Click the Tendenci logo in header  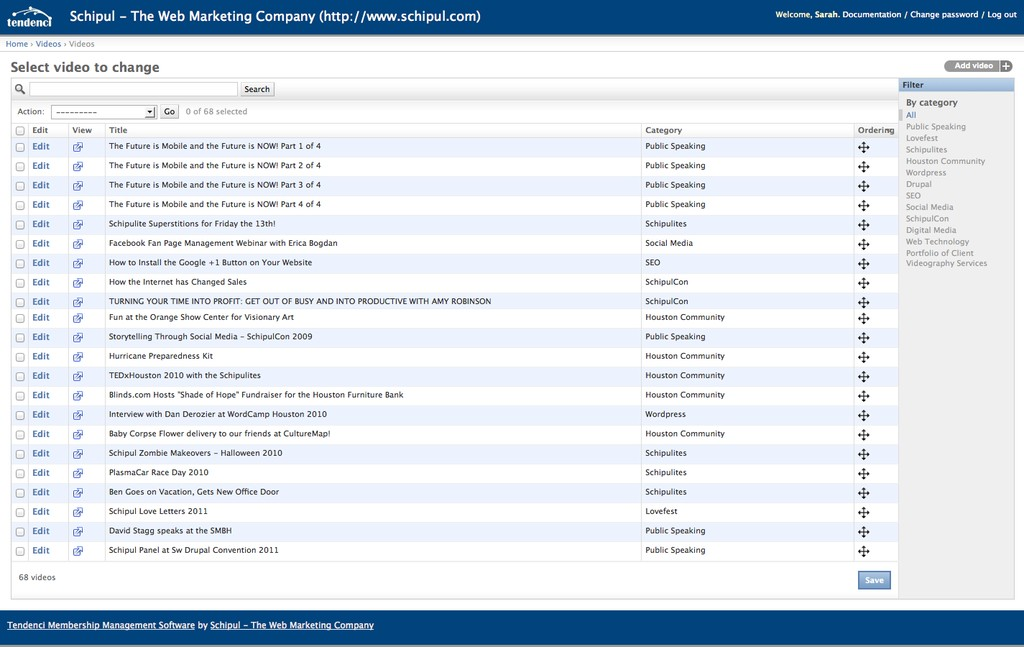pyautogui.click(x=29, y=16)
